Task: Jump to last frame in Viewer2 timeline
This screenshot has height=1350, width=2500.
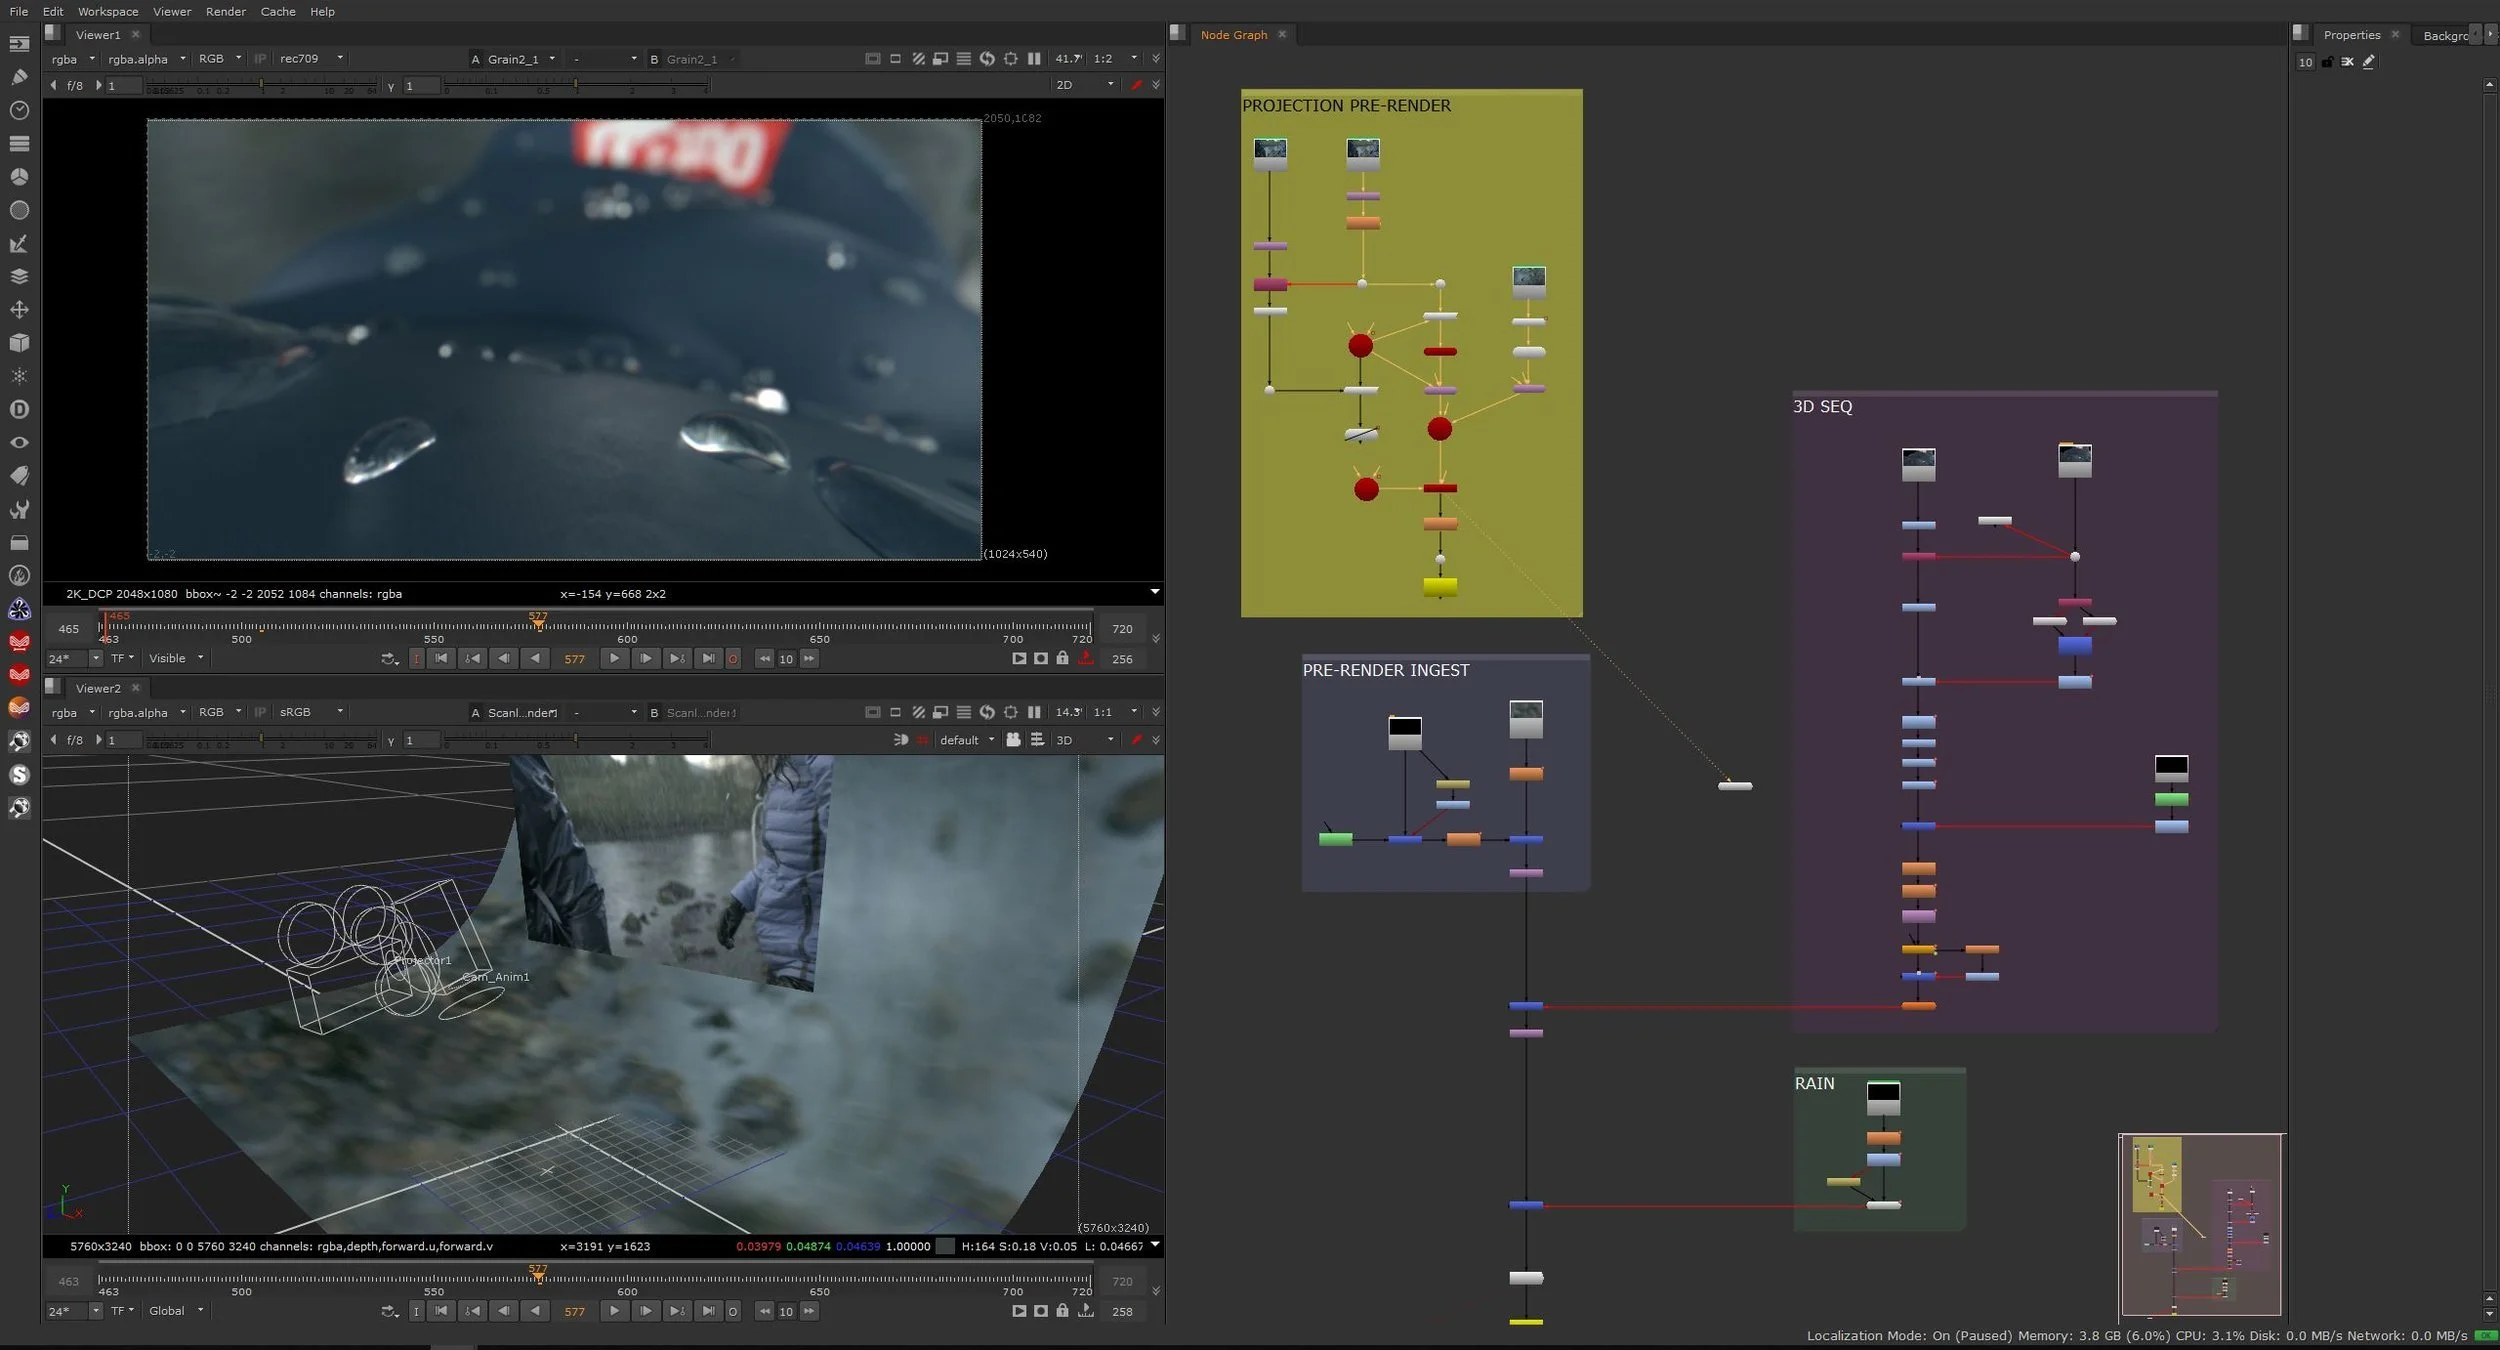Action: [x=709, y=1311]
